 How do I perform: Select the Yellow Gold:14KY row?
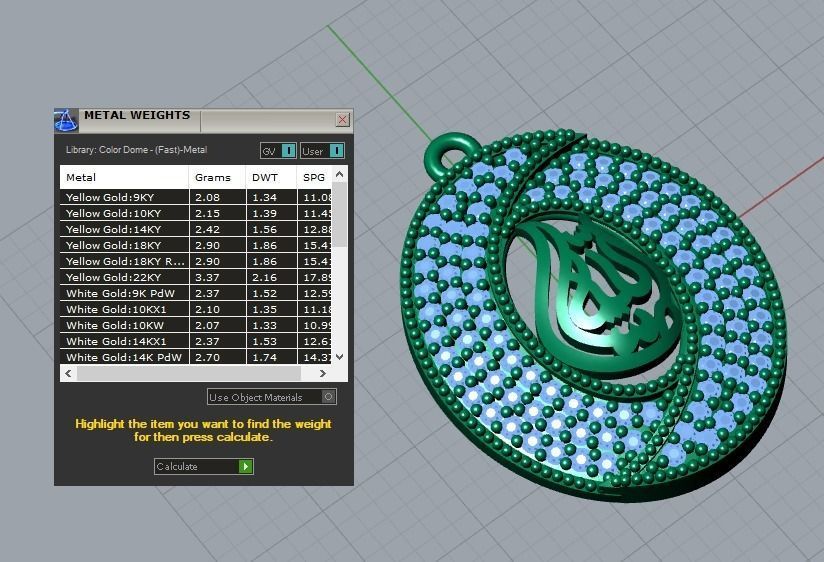196,229
